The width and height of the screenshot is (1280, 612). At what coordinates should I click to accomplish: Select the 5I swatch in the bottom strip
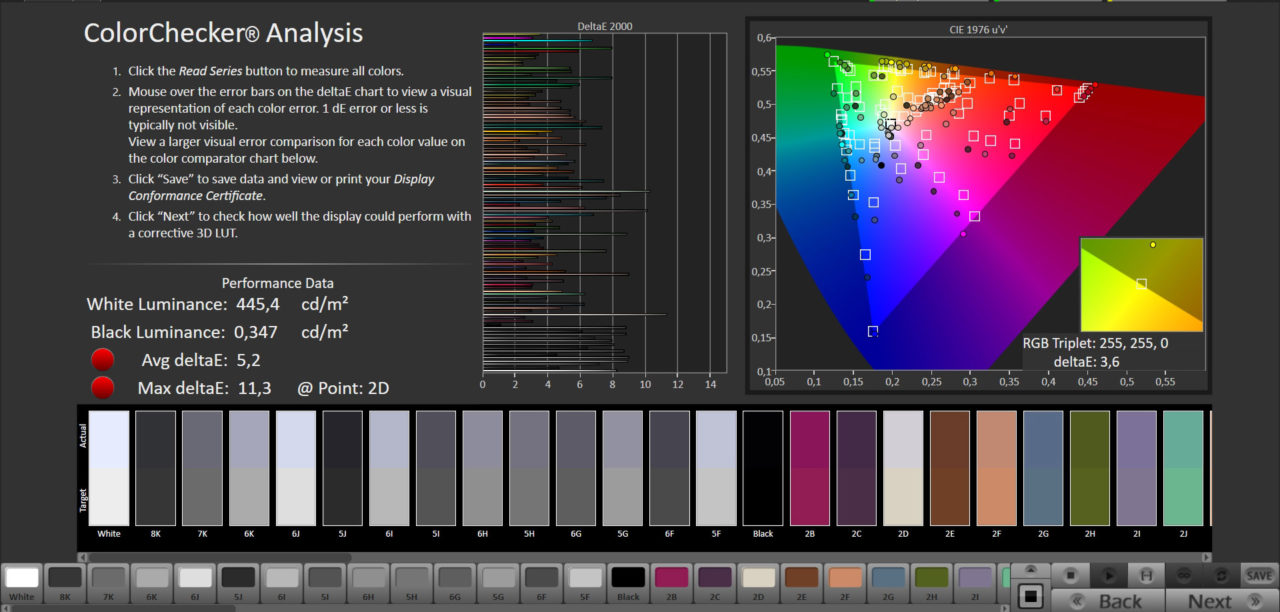coord(325,582)
